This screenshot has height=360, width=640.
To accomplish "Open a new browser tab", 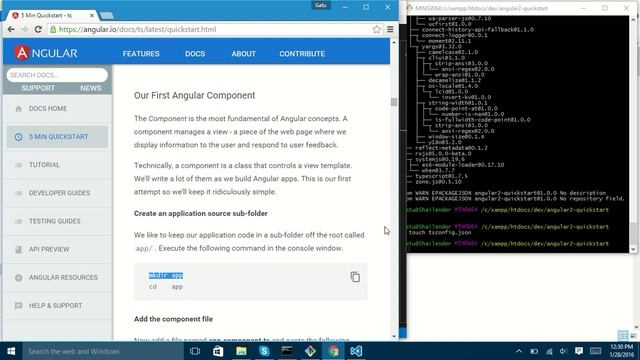I will pos(107,16).
